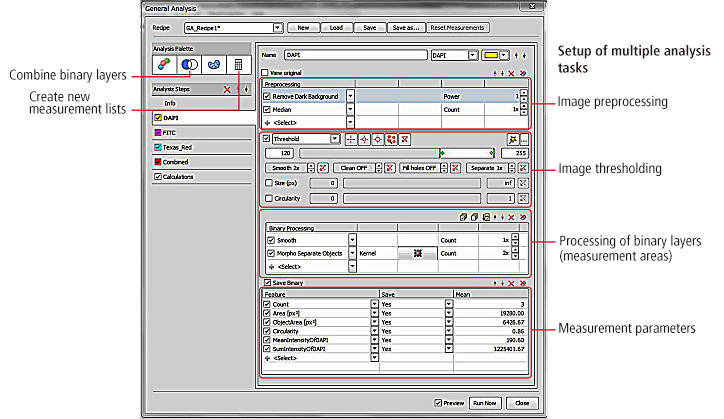Image resolution: width=724 pixels, height=419 pixels.
Task: Enable the View original checkbox
Action: point(264,73)
